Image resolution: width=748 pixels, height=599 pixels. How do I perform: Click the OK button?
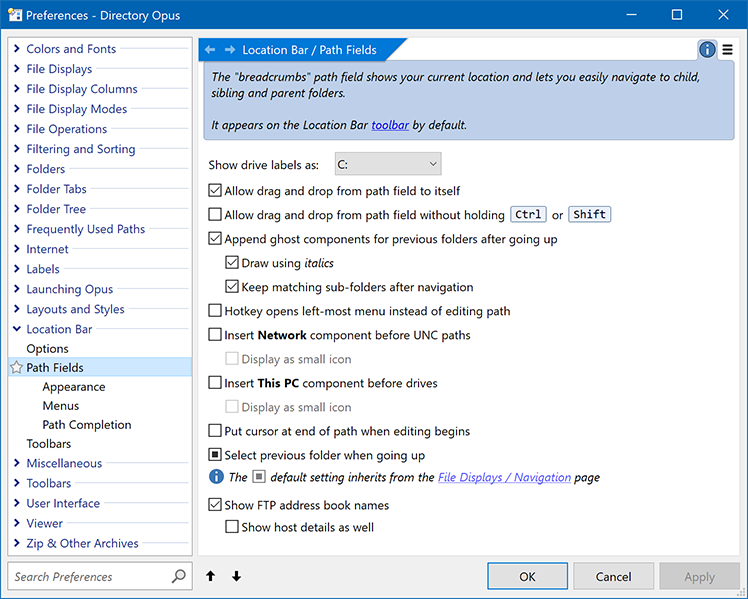[528, 577]
